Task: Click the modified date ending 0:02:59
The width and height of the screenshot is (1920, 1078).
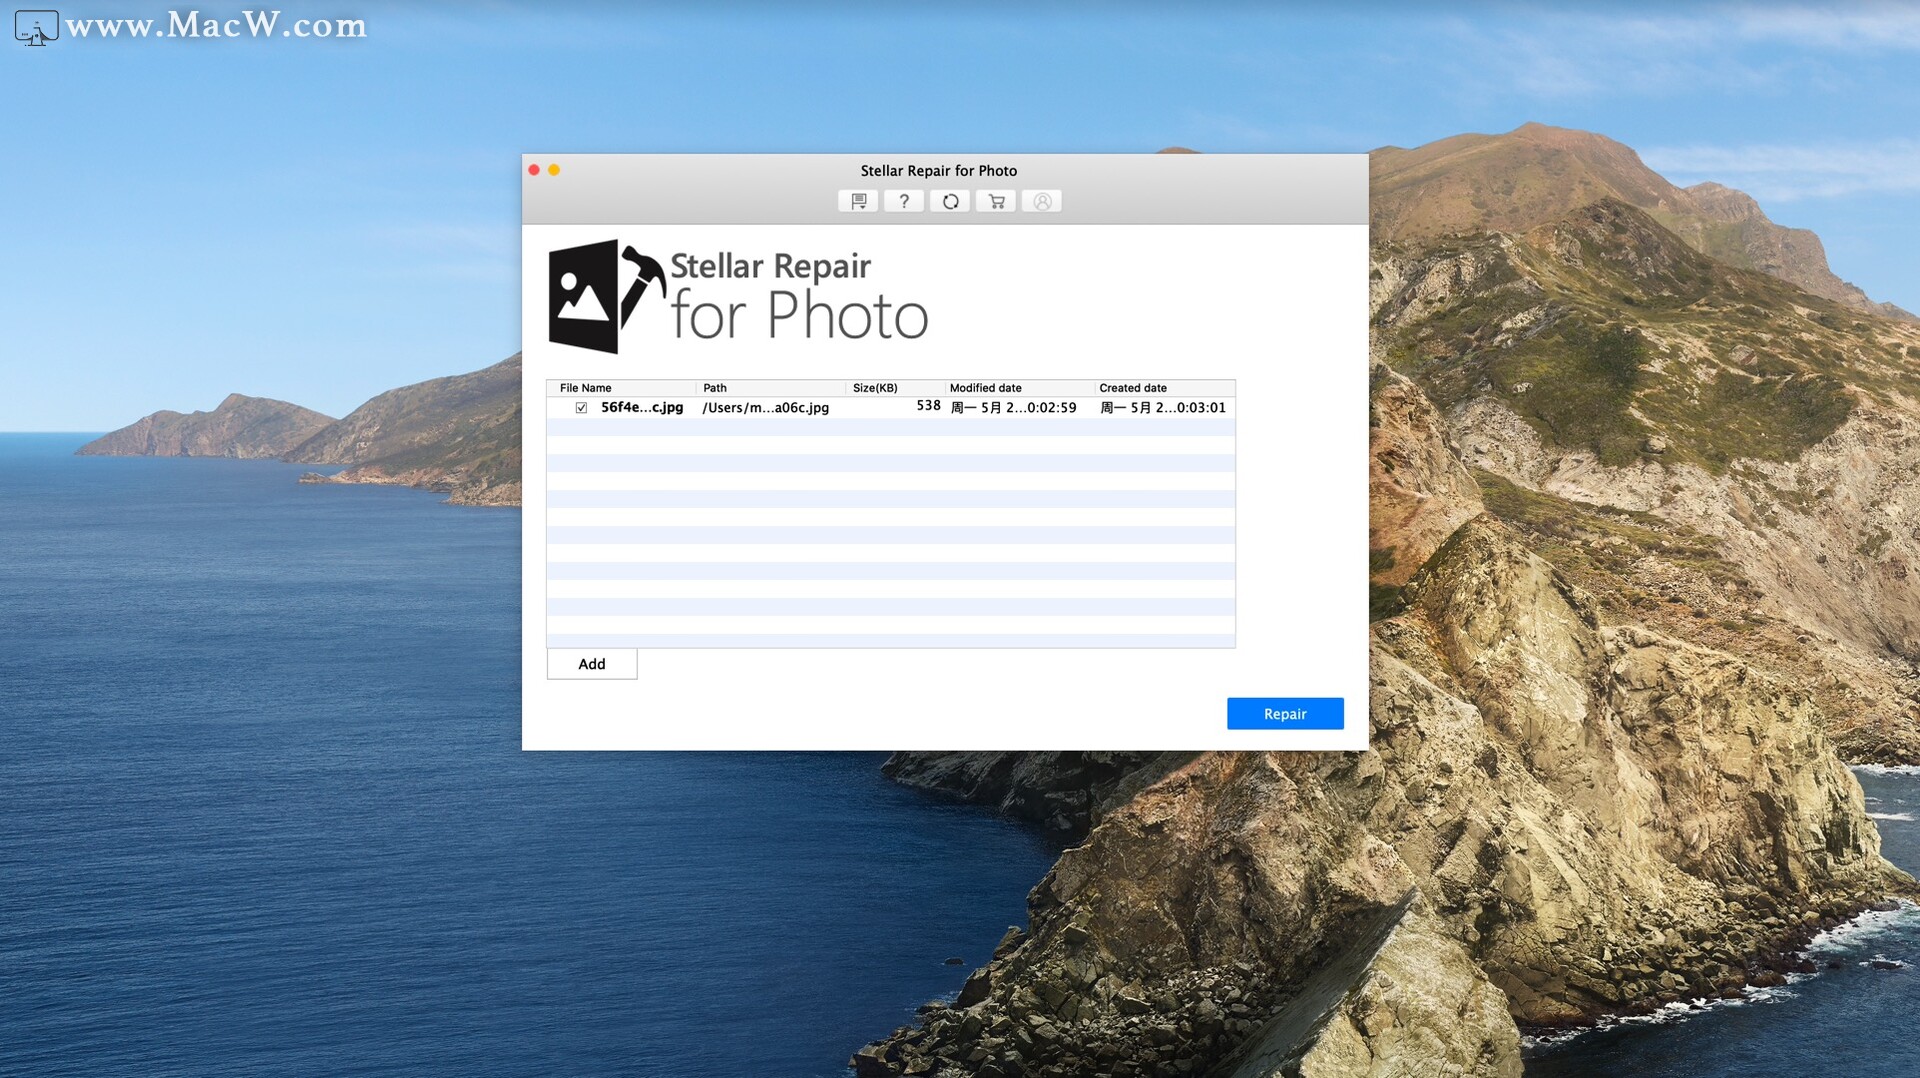Action: click(1013, 408)
